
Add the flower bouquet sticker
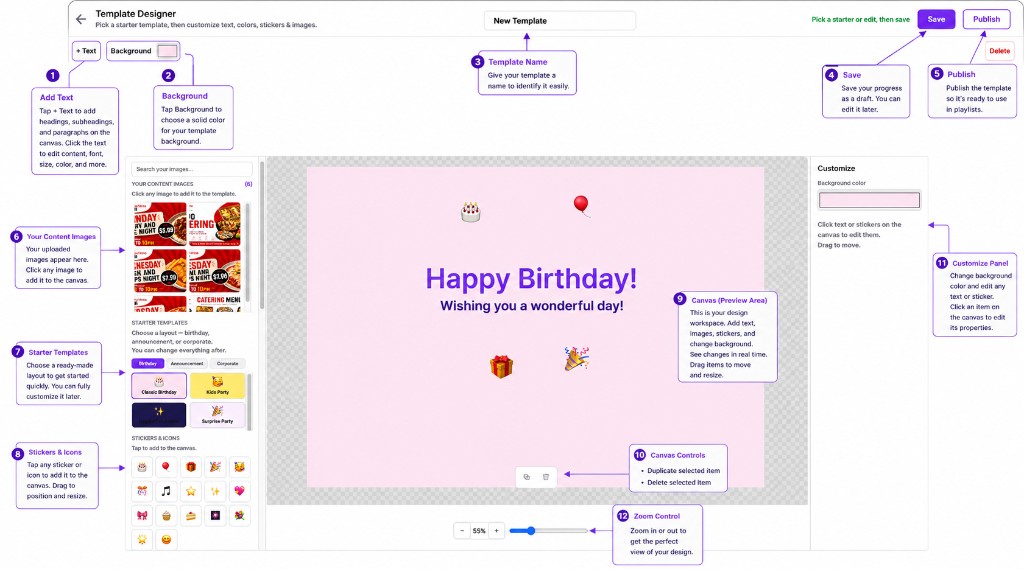[x=240, y=515]
